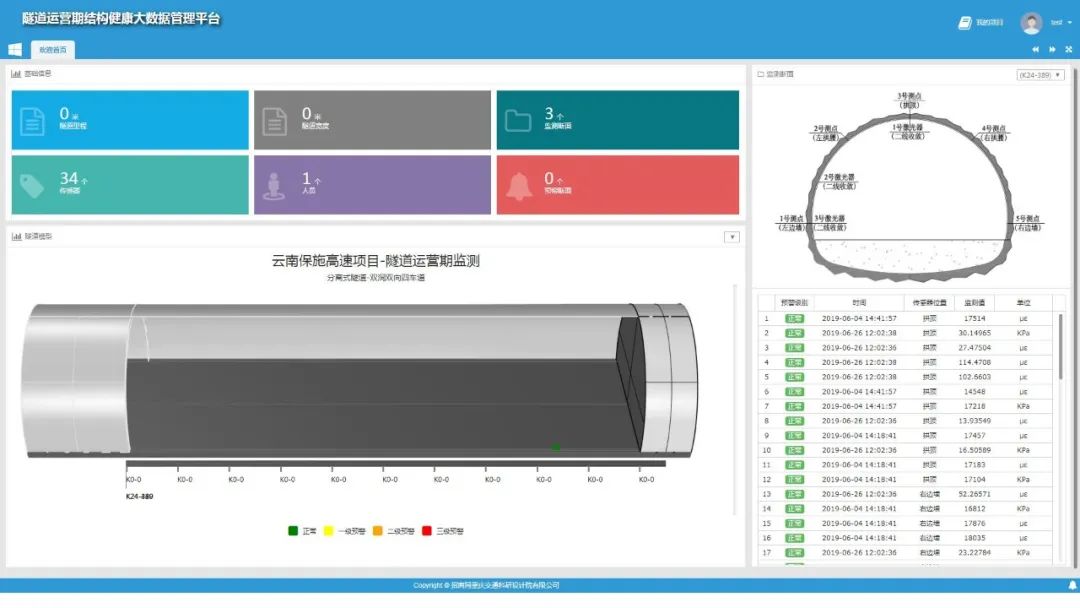Click the bell icon on the red alert tile
The width and height of the screenshot is (1080, 608).
518,185
